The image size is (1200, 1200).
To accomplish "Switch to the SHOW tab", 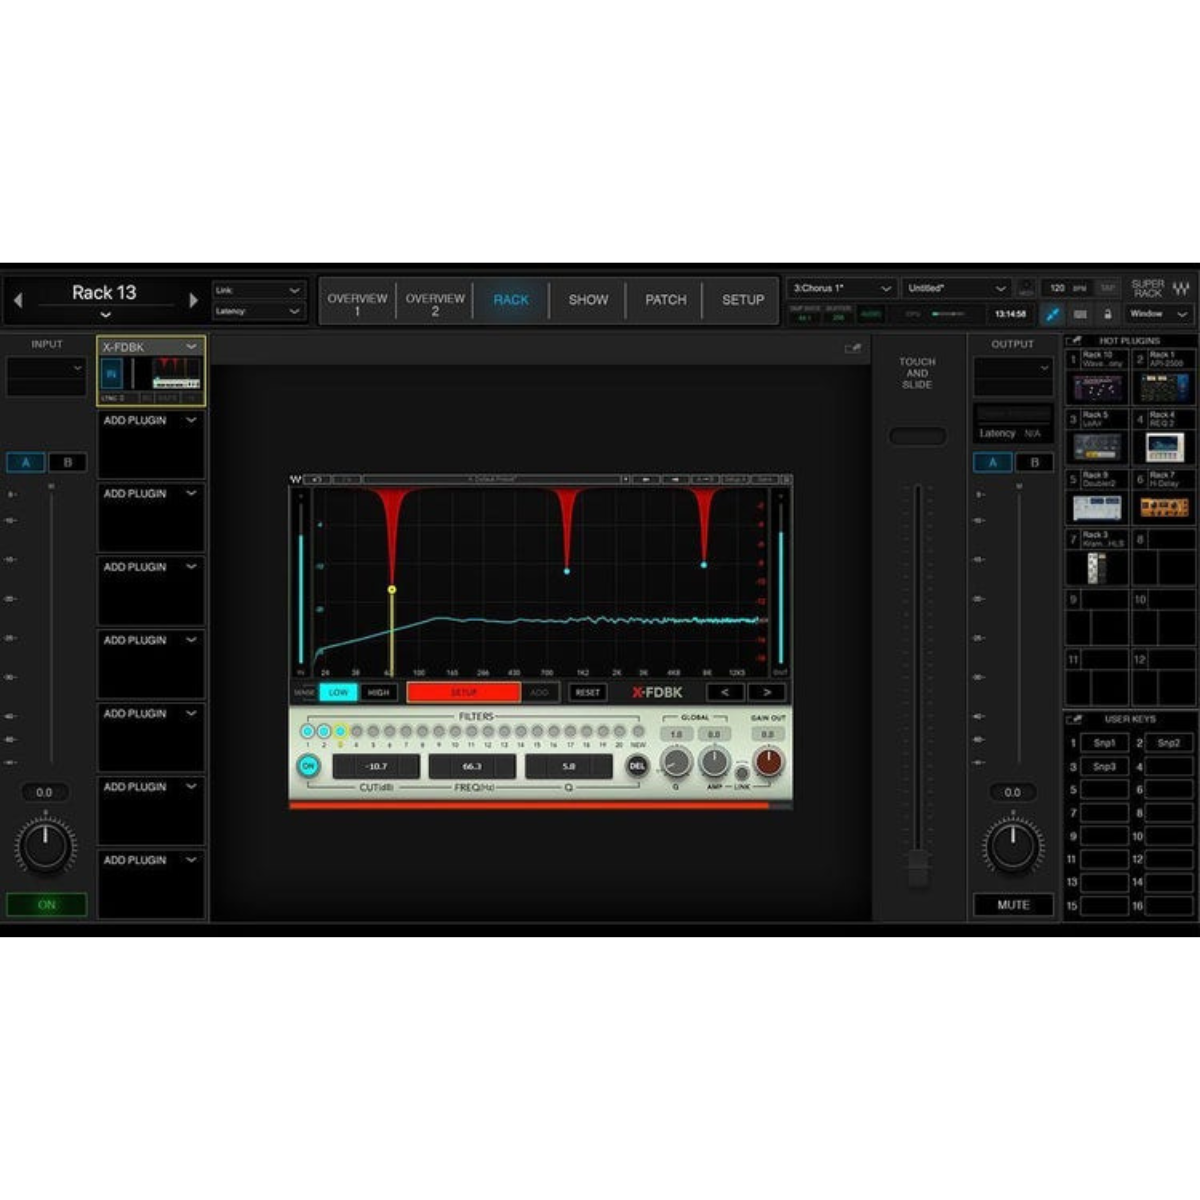I will (588, 299).
